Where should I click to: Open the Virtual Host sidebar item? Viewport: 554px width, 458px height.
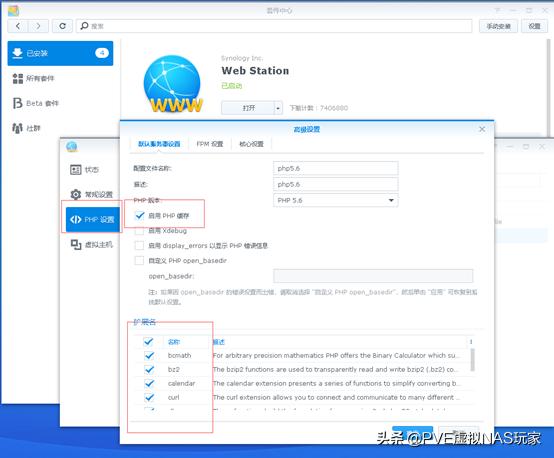[92, 244]
